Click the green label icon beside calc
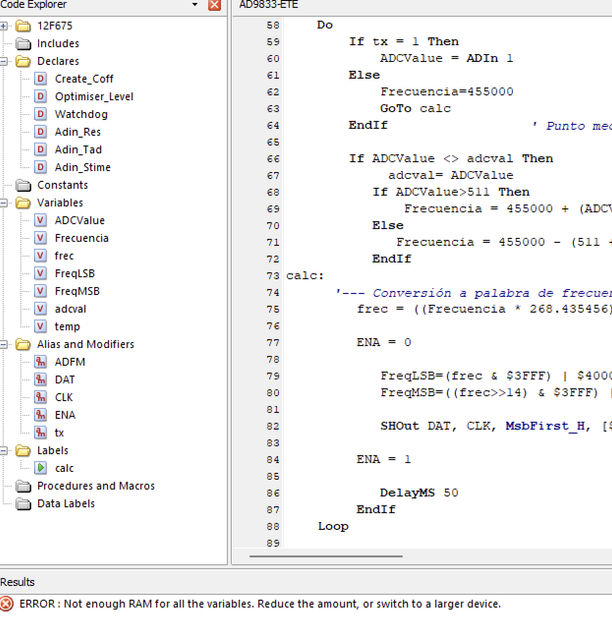This screenshot has width=612, height=640. point(40,468)
